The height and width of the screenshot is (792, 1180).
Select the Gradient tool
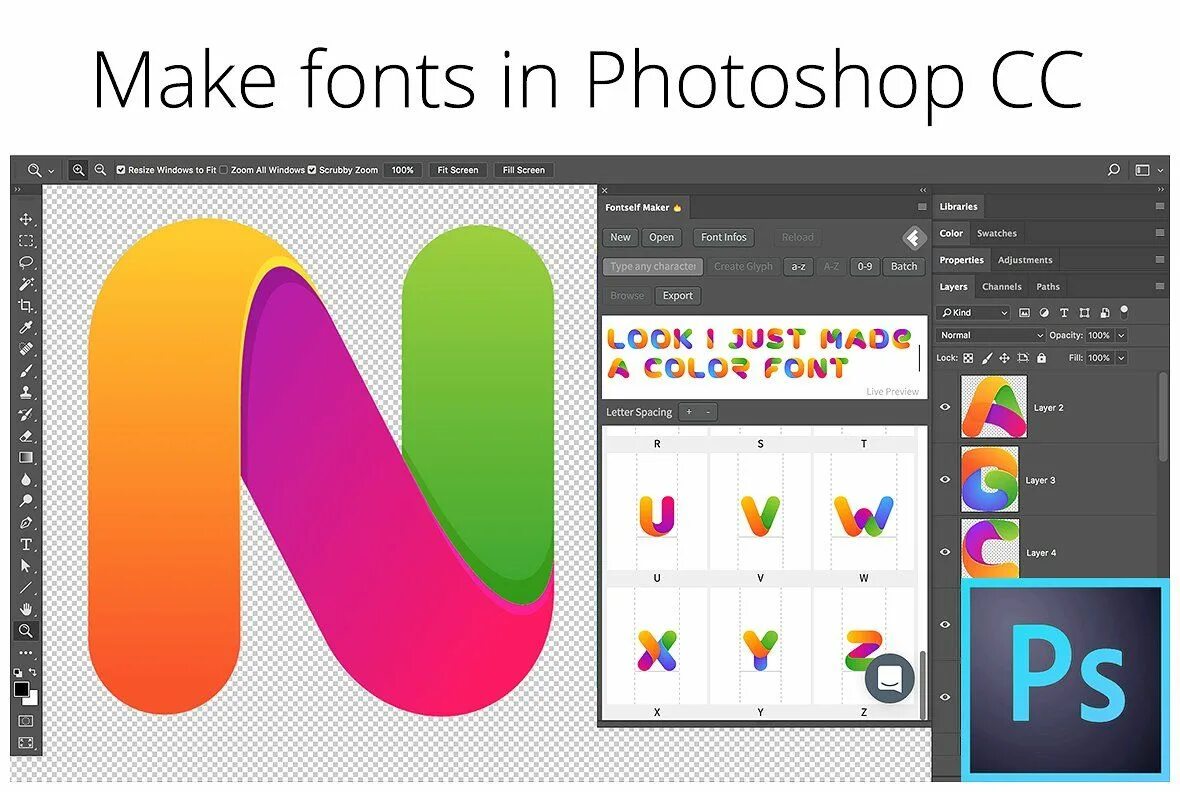click(26, 457)
